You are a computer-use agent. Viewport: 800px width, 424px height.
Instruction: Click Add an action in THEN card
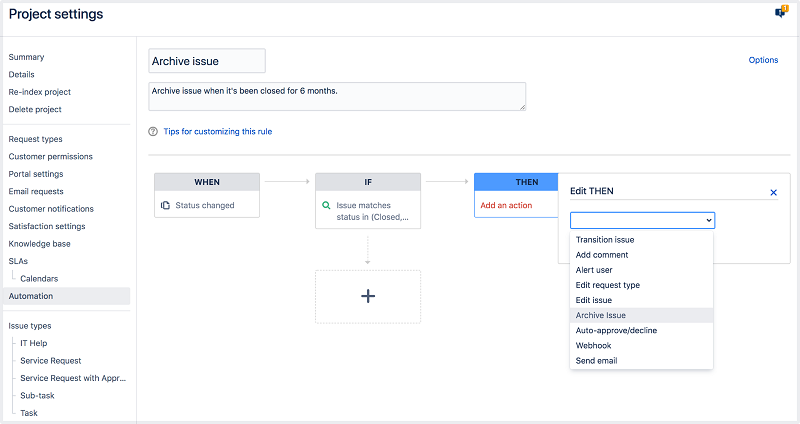tap(506, 205)
